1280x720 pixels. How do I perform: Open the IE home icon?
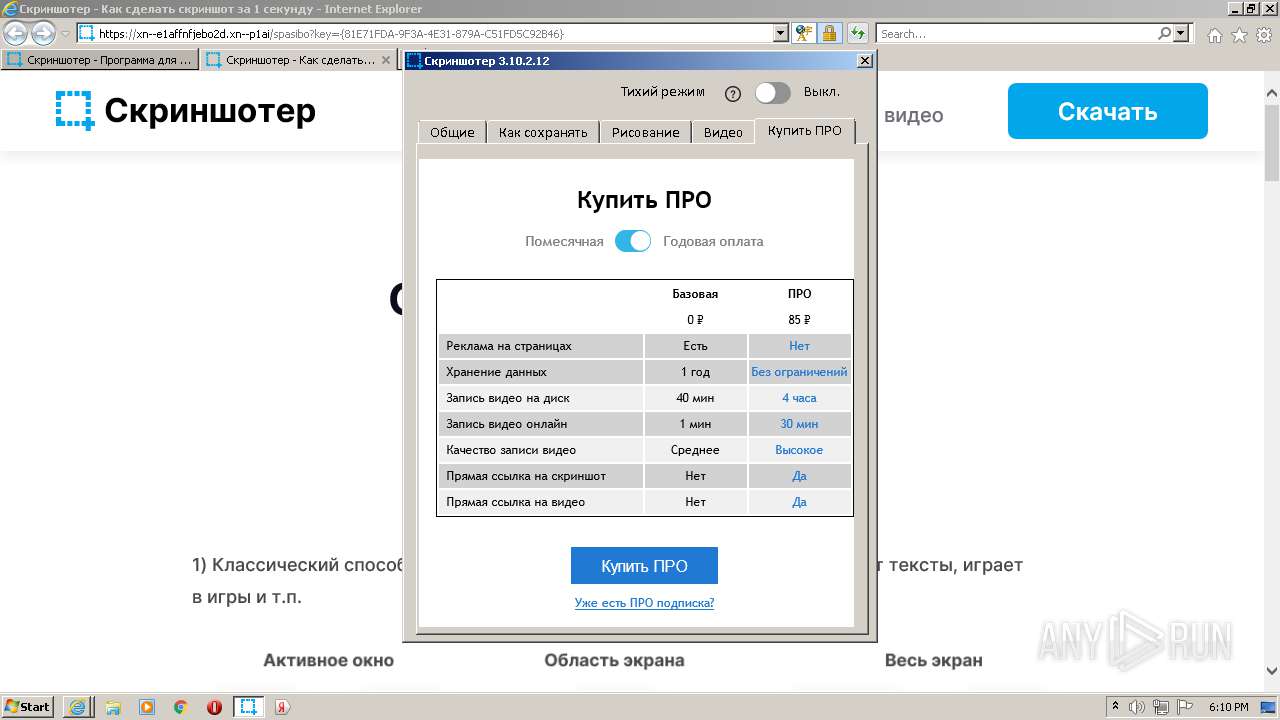[x=1214, y=35]
